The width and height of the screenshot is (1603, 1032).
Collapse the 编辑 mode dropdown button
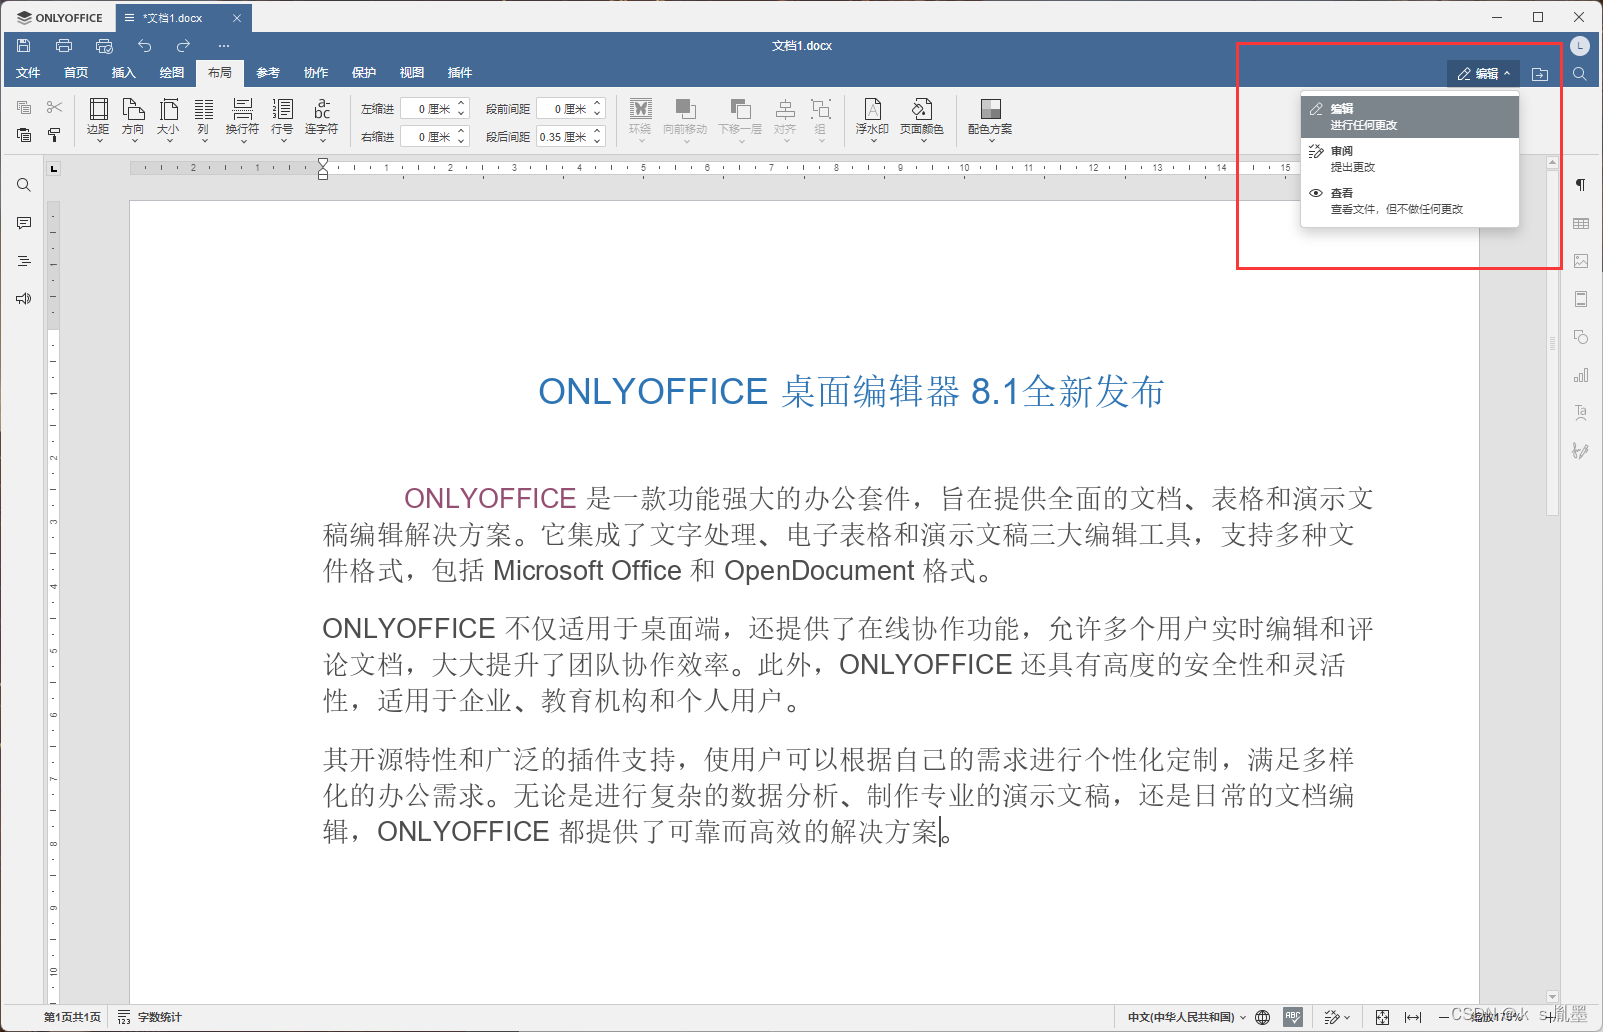[1483, 74]
